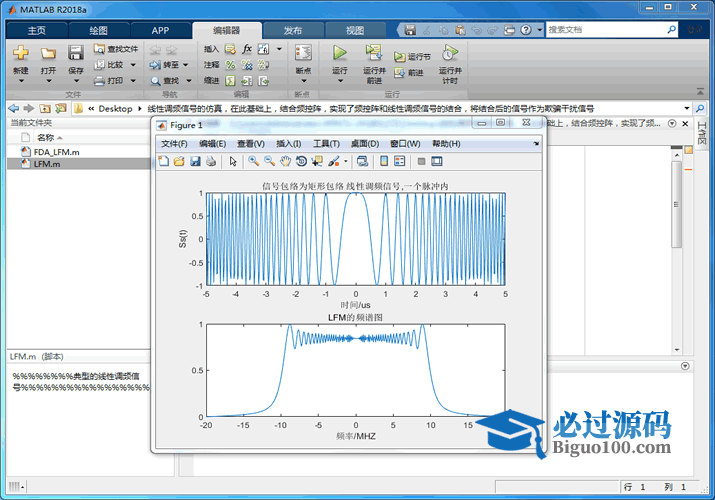Select the Rotate 3D tool in Figure 1
Viewport: 715px width, 500px height.
click(301, 161)
